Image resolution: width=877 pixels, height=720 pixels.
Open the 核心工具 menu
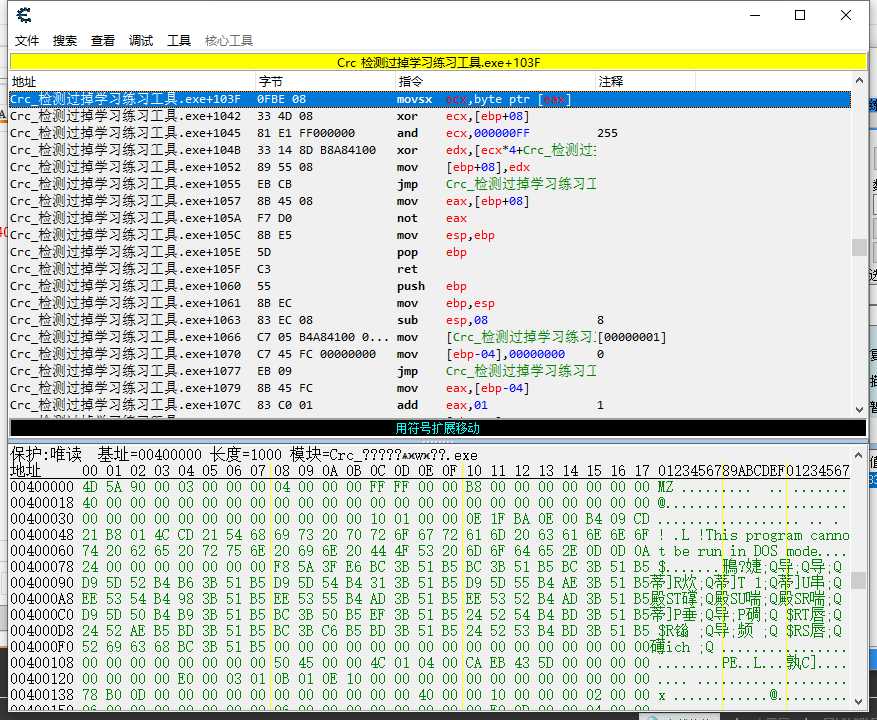tap(229, 40)
